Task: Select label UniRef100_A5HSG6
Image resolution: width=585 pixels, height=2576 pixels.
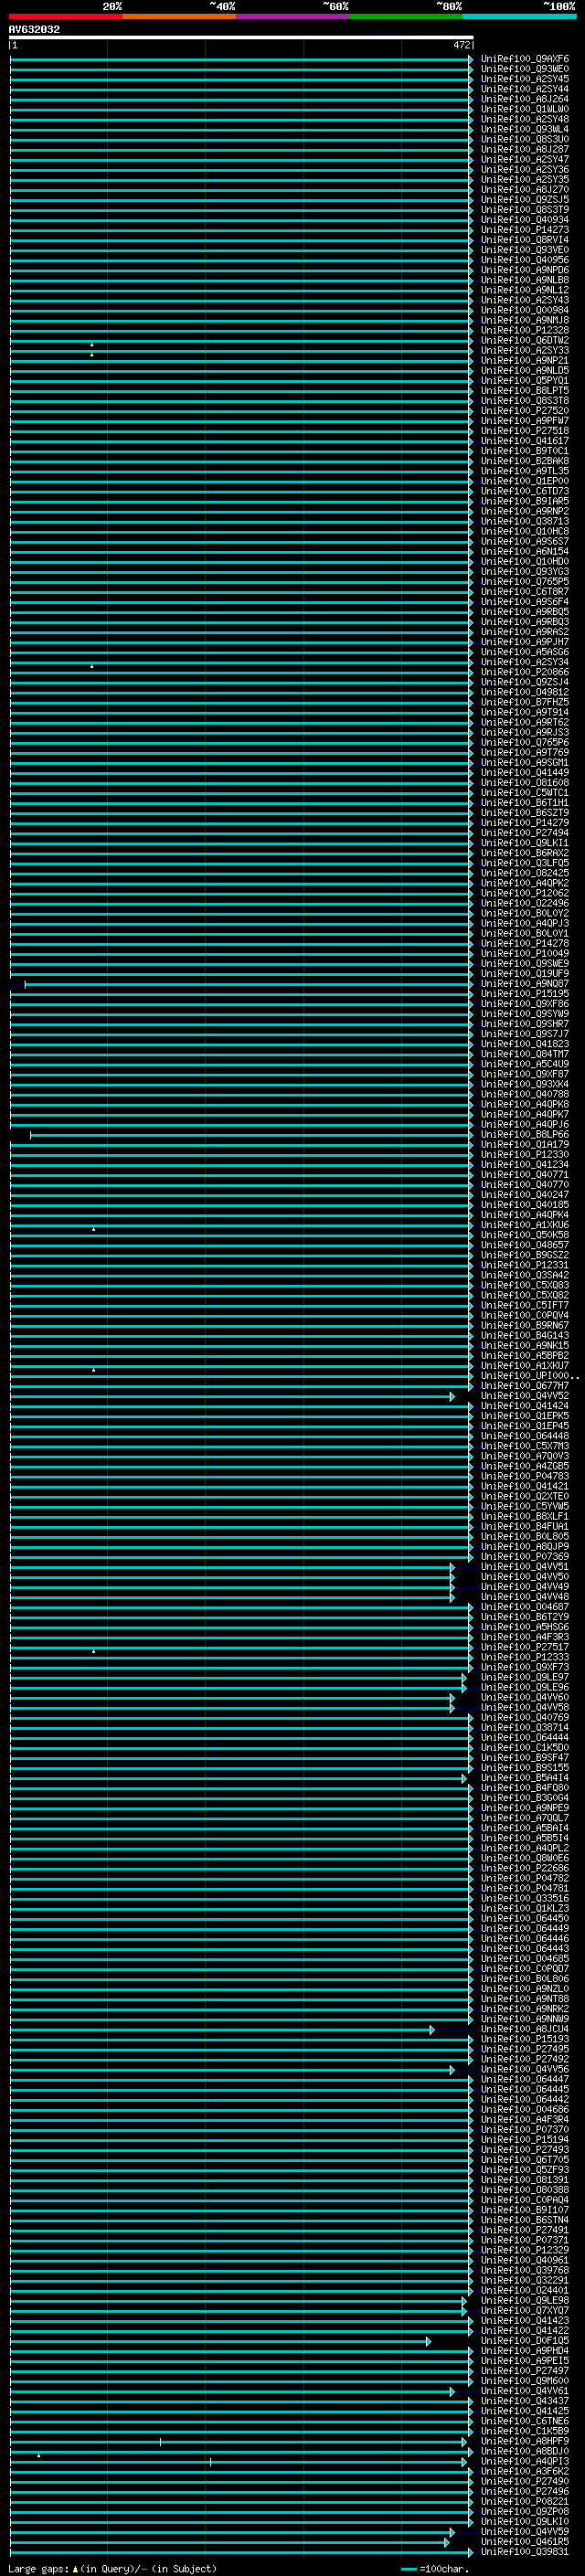Action: pos(524,1627)
